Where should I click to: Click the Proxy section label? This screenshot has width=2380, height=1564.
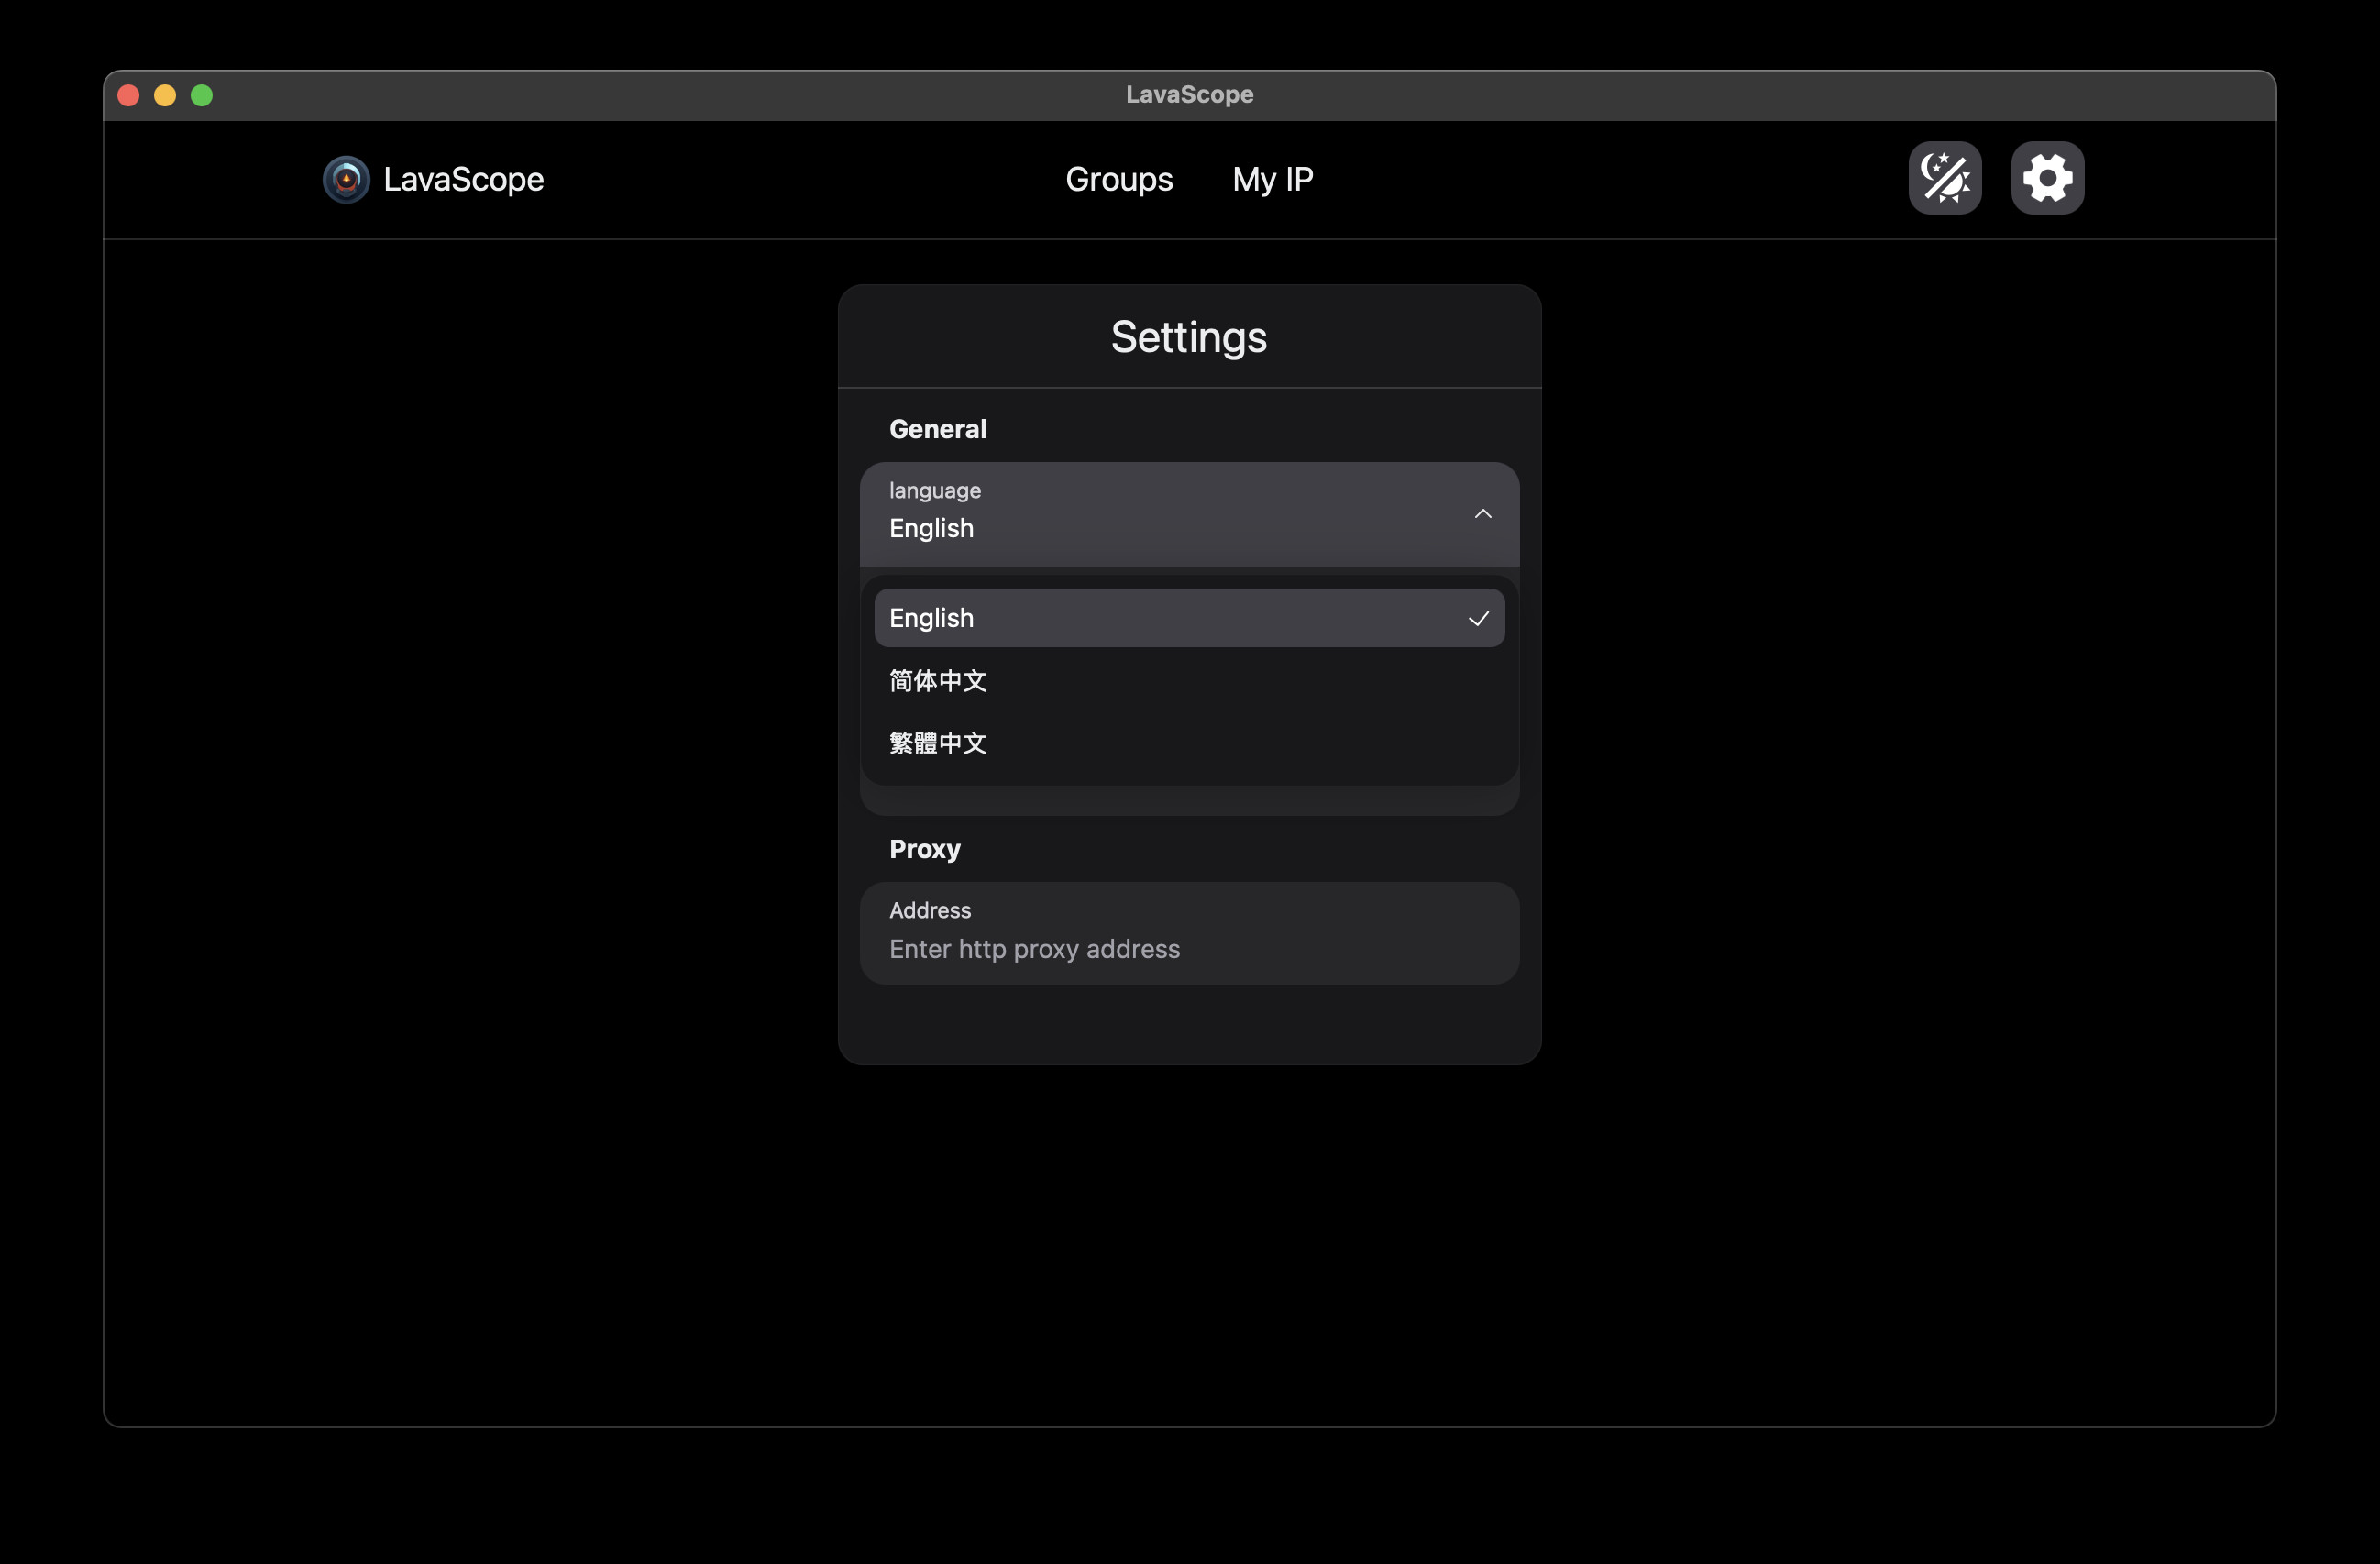pos(924,849)
